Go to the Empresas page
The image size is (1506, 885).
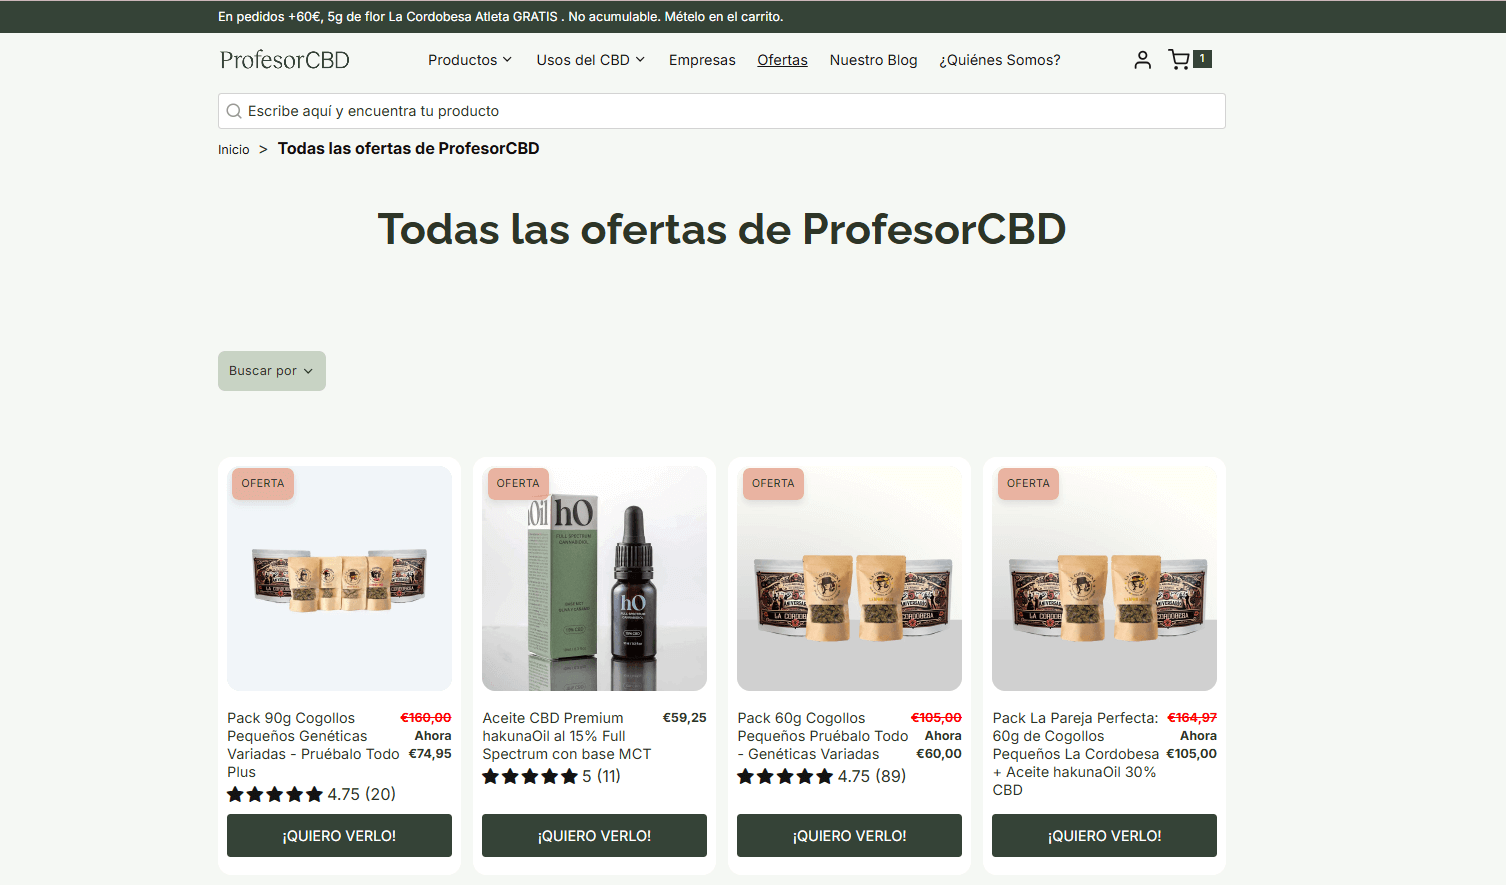point(702,60)
